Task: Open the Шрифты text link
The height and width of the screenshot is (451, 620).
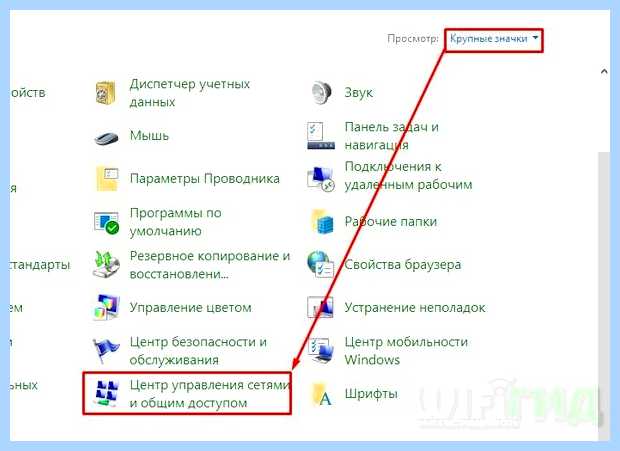Action: [371, 394]
